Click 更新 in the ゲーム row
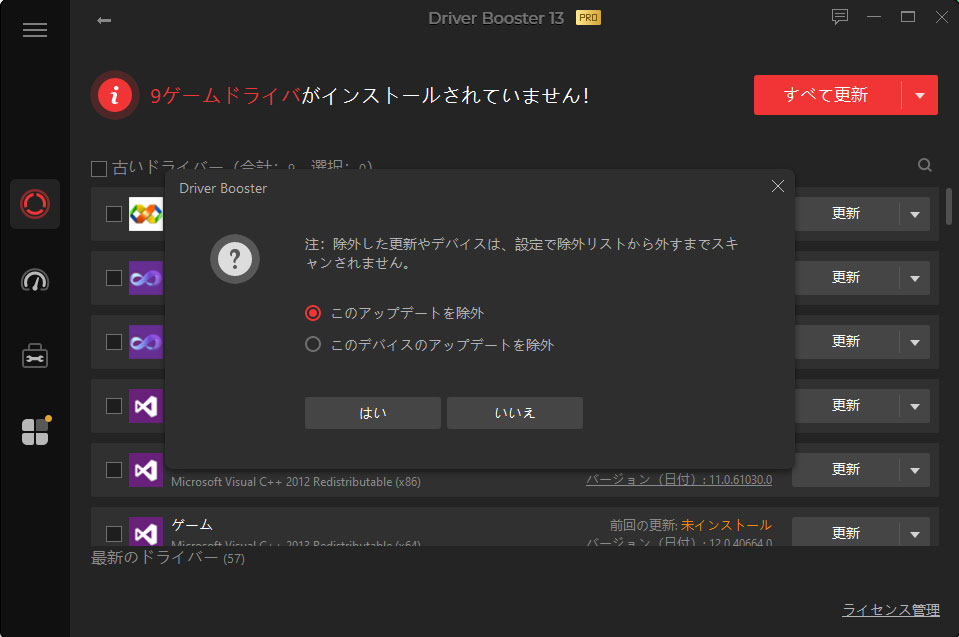The image size is (959, 637). pos(846,533)
